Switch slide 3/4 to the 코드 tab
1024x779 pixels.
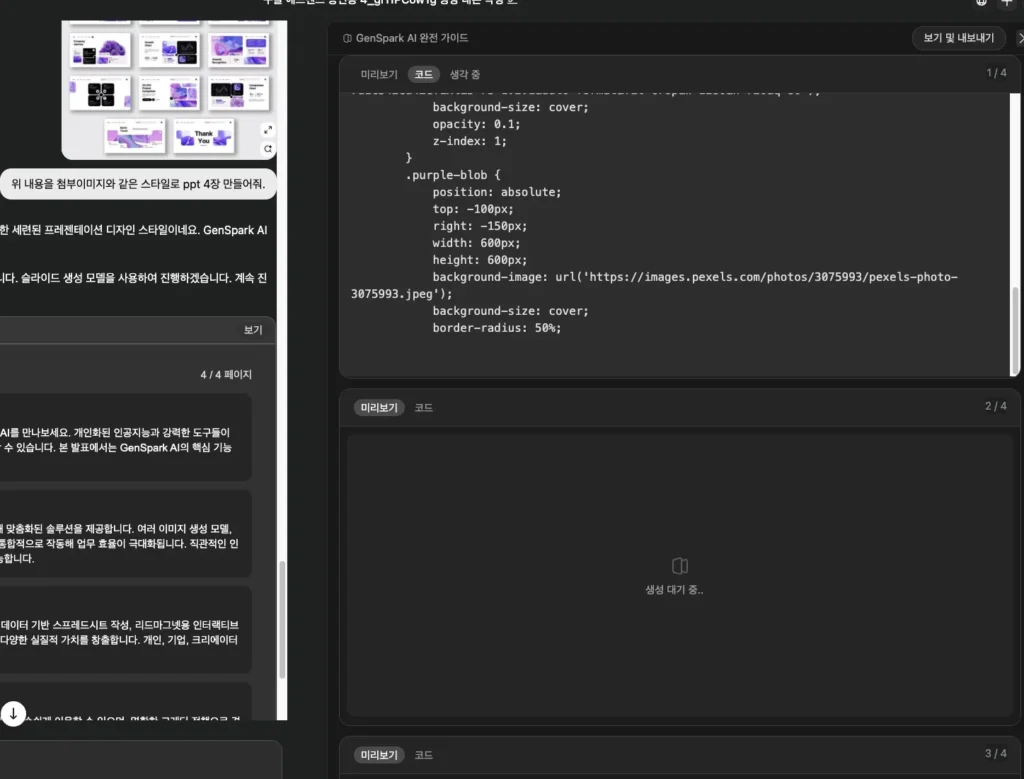(x=424, y=755)
